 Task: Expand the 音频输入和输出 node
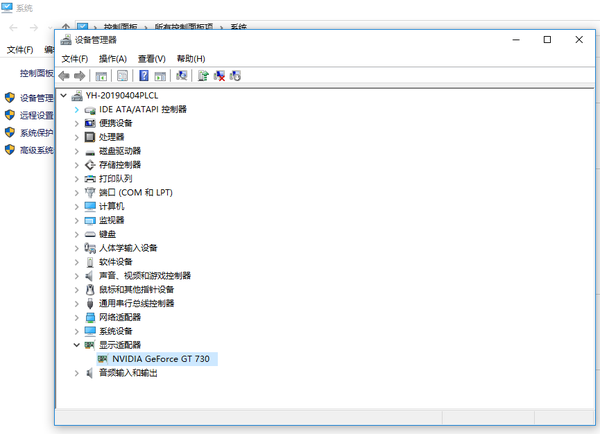(77, 373)
